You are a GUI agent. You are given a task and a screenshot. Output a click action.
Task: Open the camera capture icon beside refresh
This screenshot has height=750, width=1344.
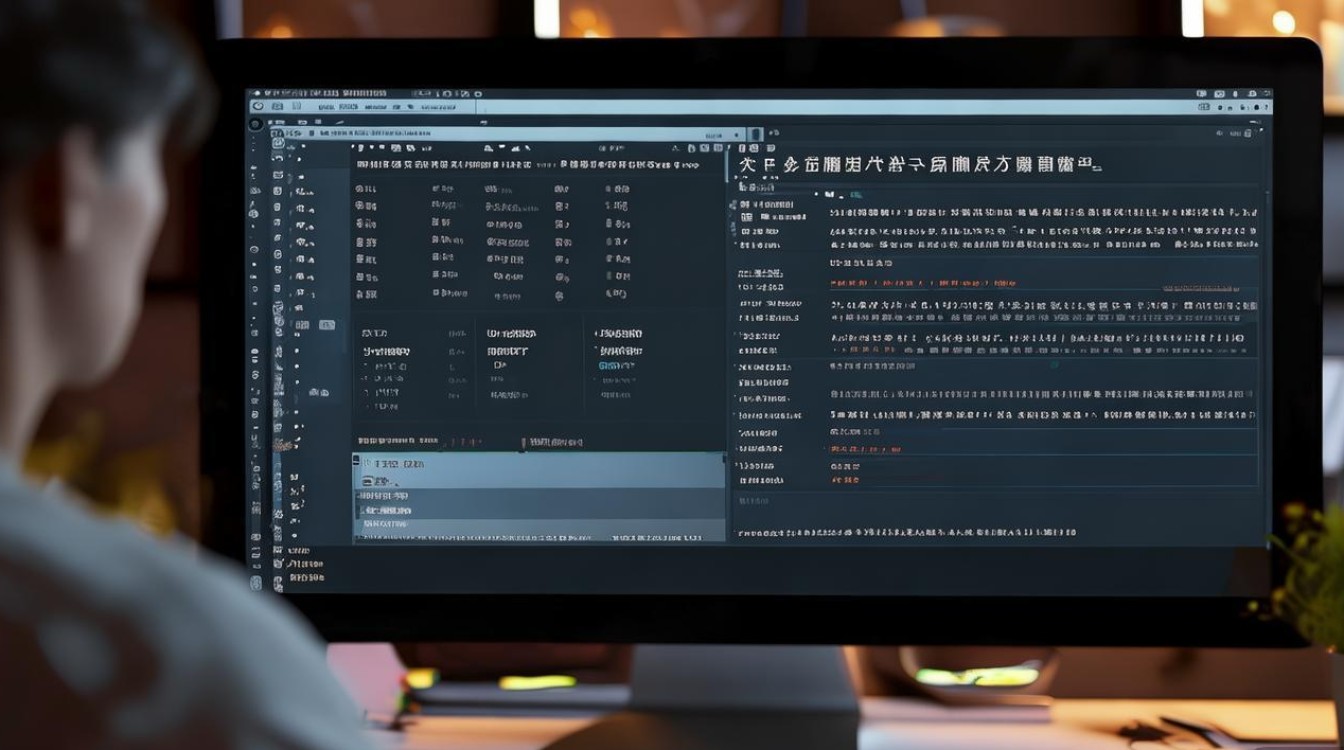pyautogui.click(x=278, y=104)
